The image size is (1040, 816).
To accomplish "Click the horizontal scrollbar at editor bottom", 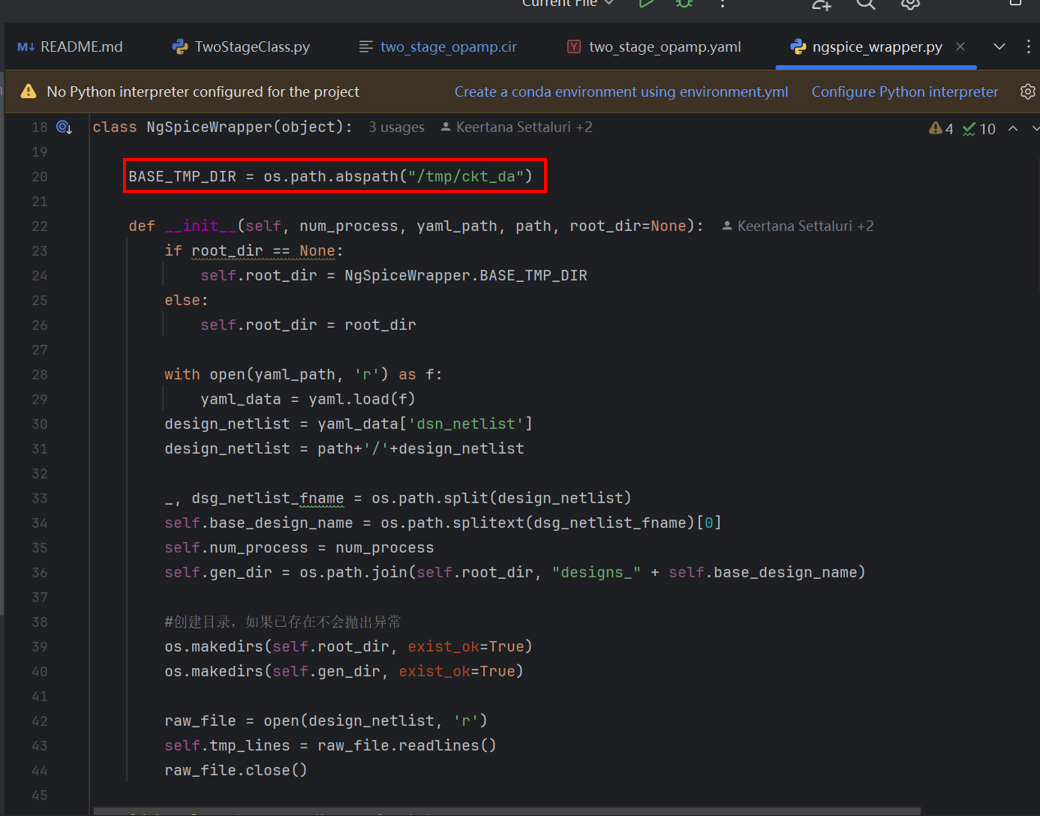I will tap(507, 811).
